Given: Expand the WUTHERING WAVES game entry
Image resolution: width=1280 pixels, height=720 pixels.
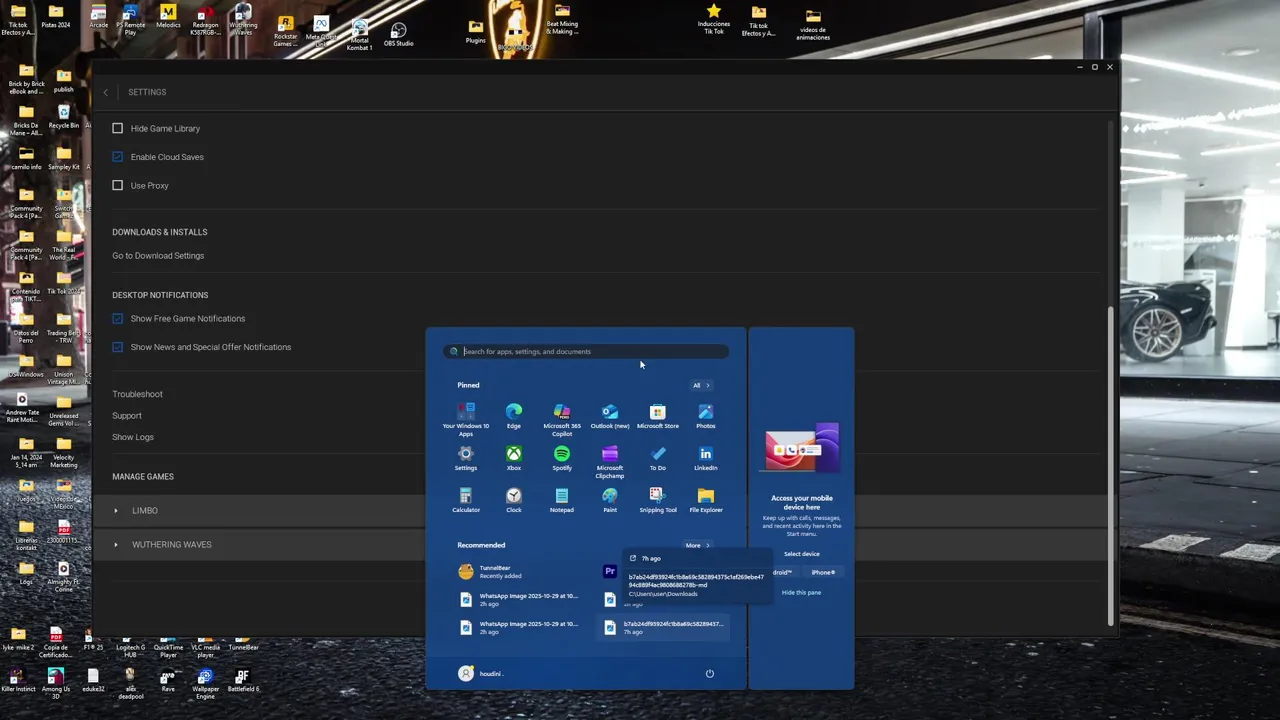Looking at the screenshot, I should (116, 545).
